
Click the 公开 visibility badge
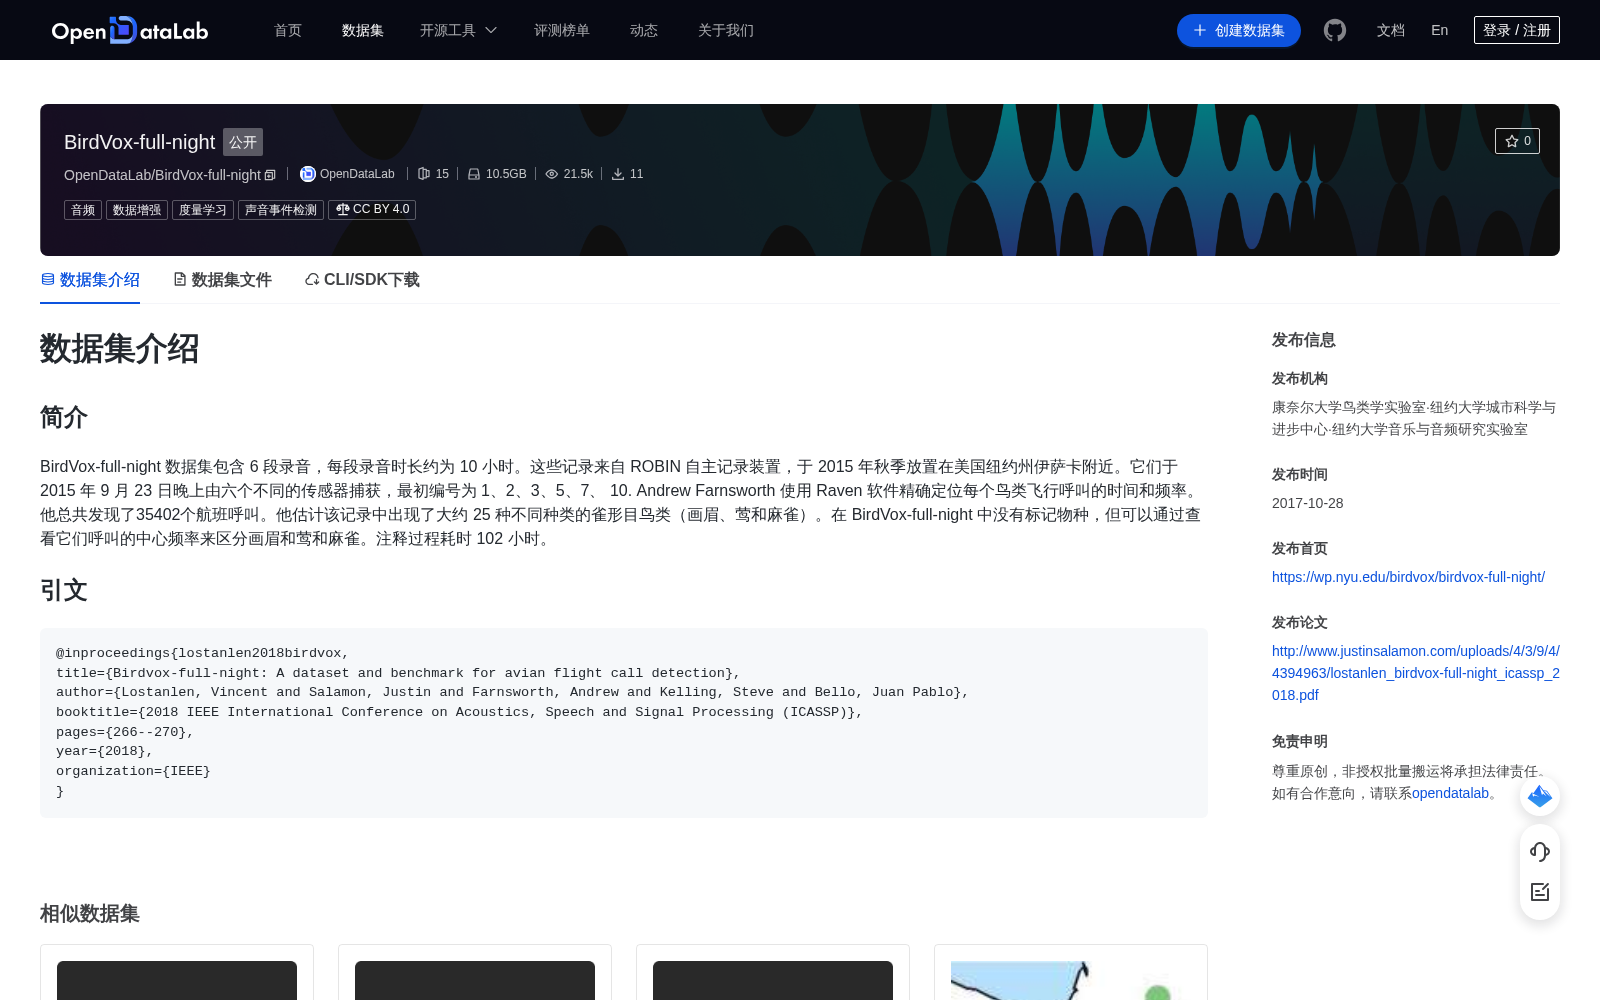point(243,142)
